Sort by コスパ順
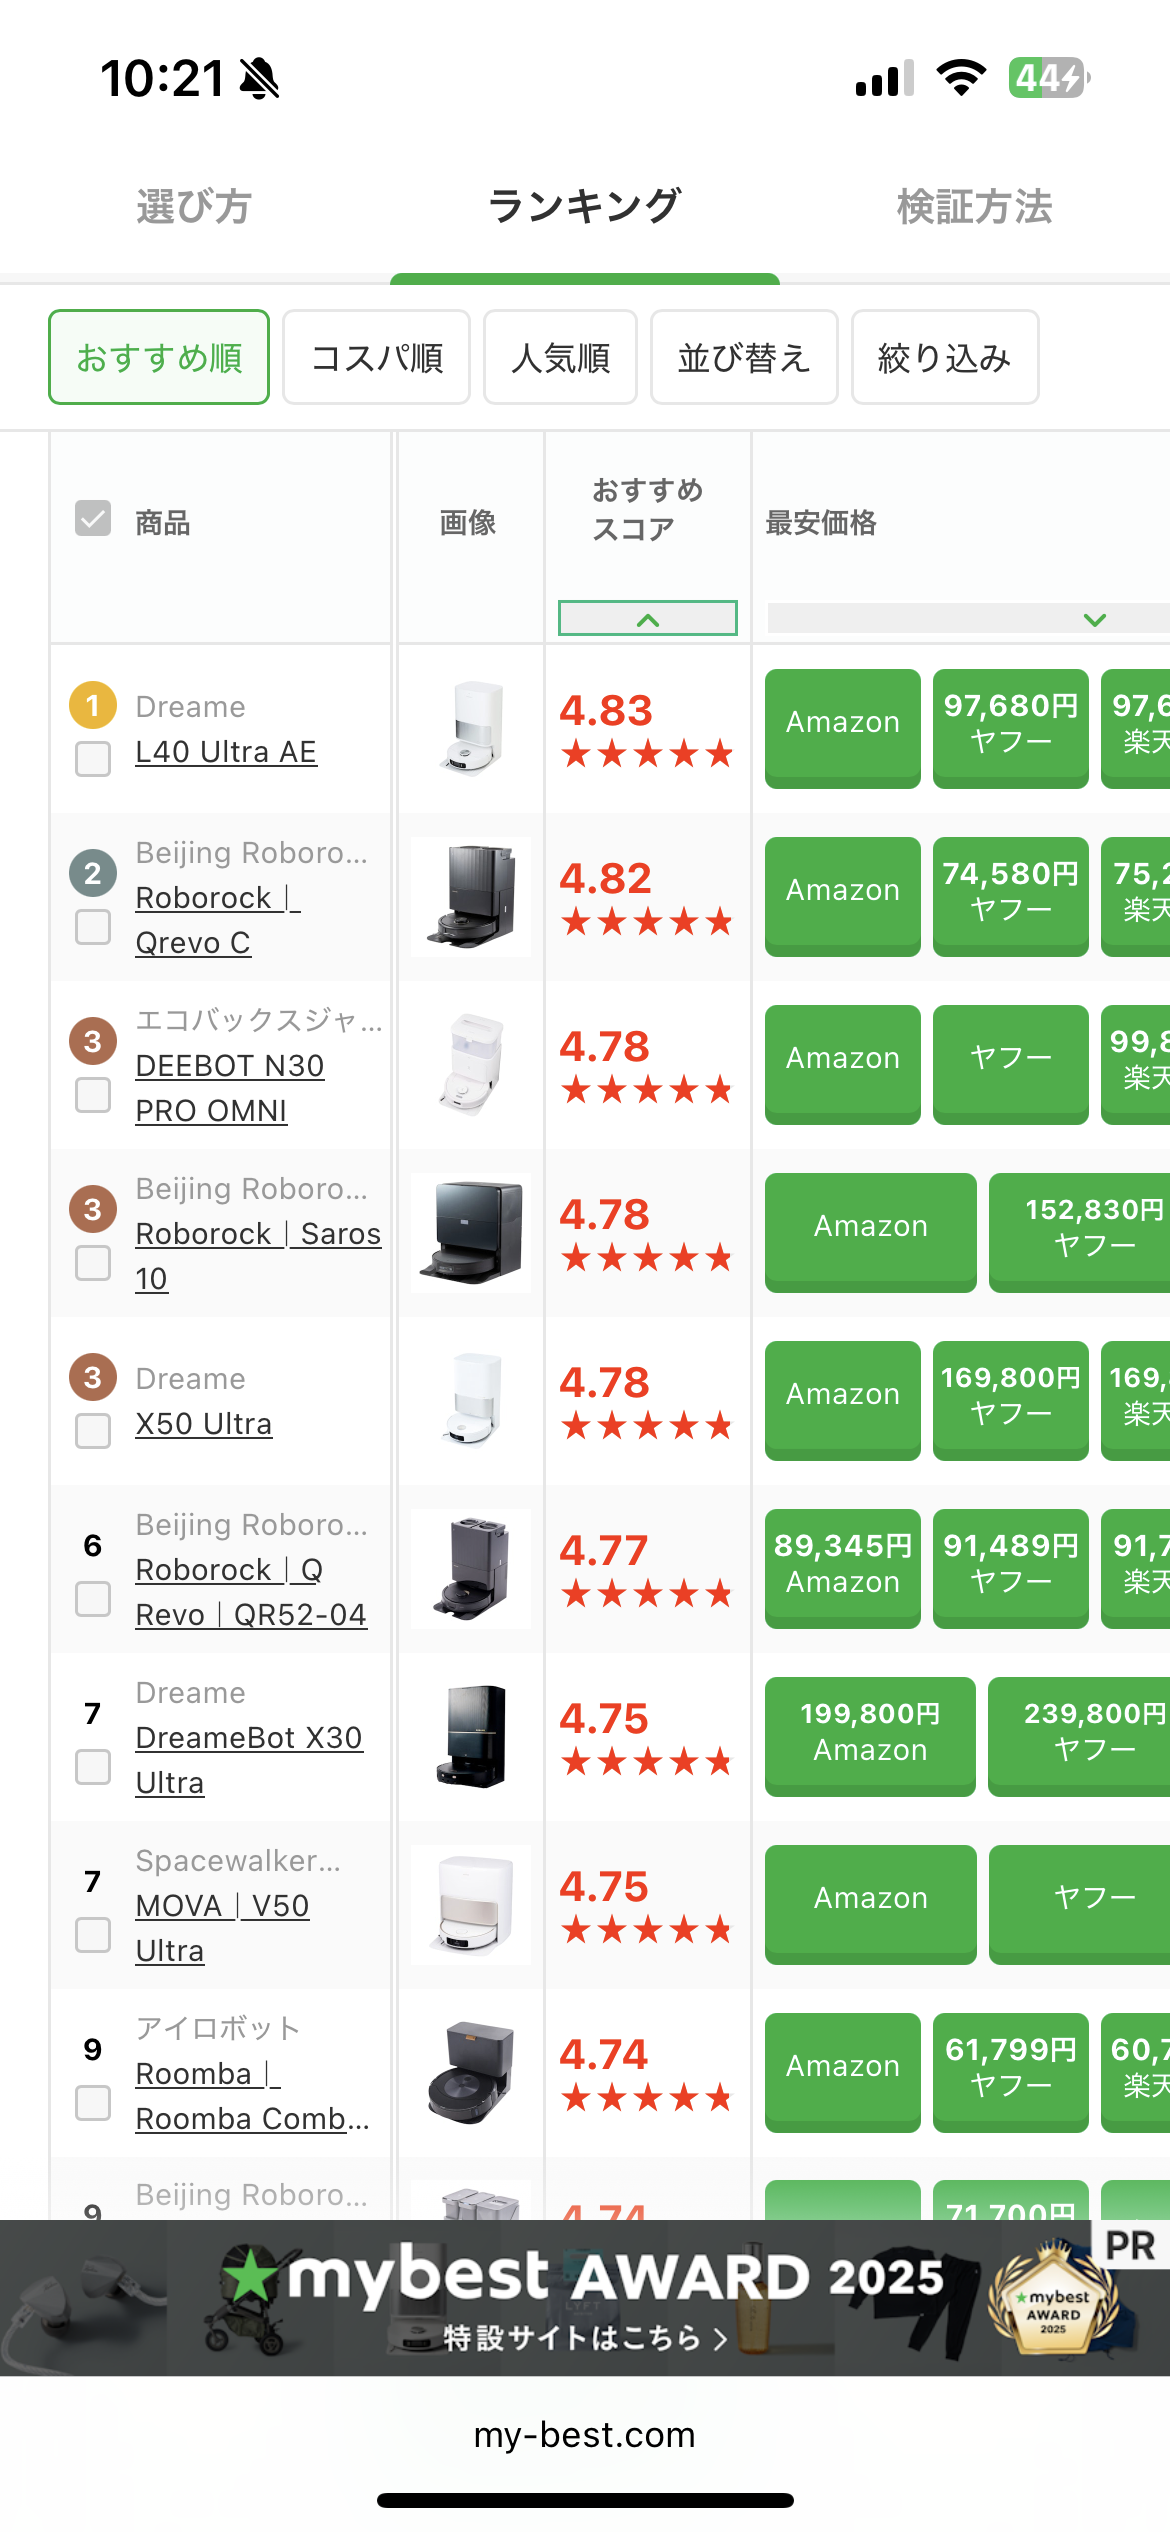 coord(376,357)
